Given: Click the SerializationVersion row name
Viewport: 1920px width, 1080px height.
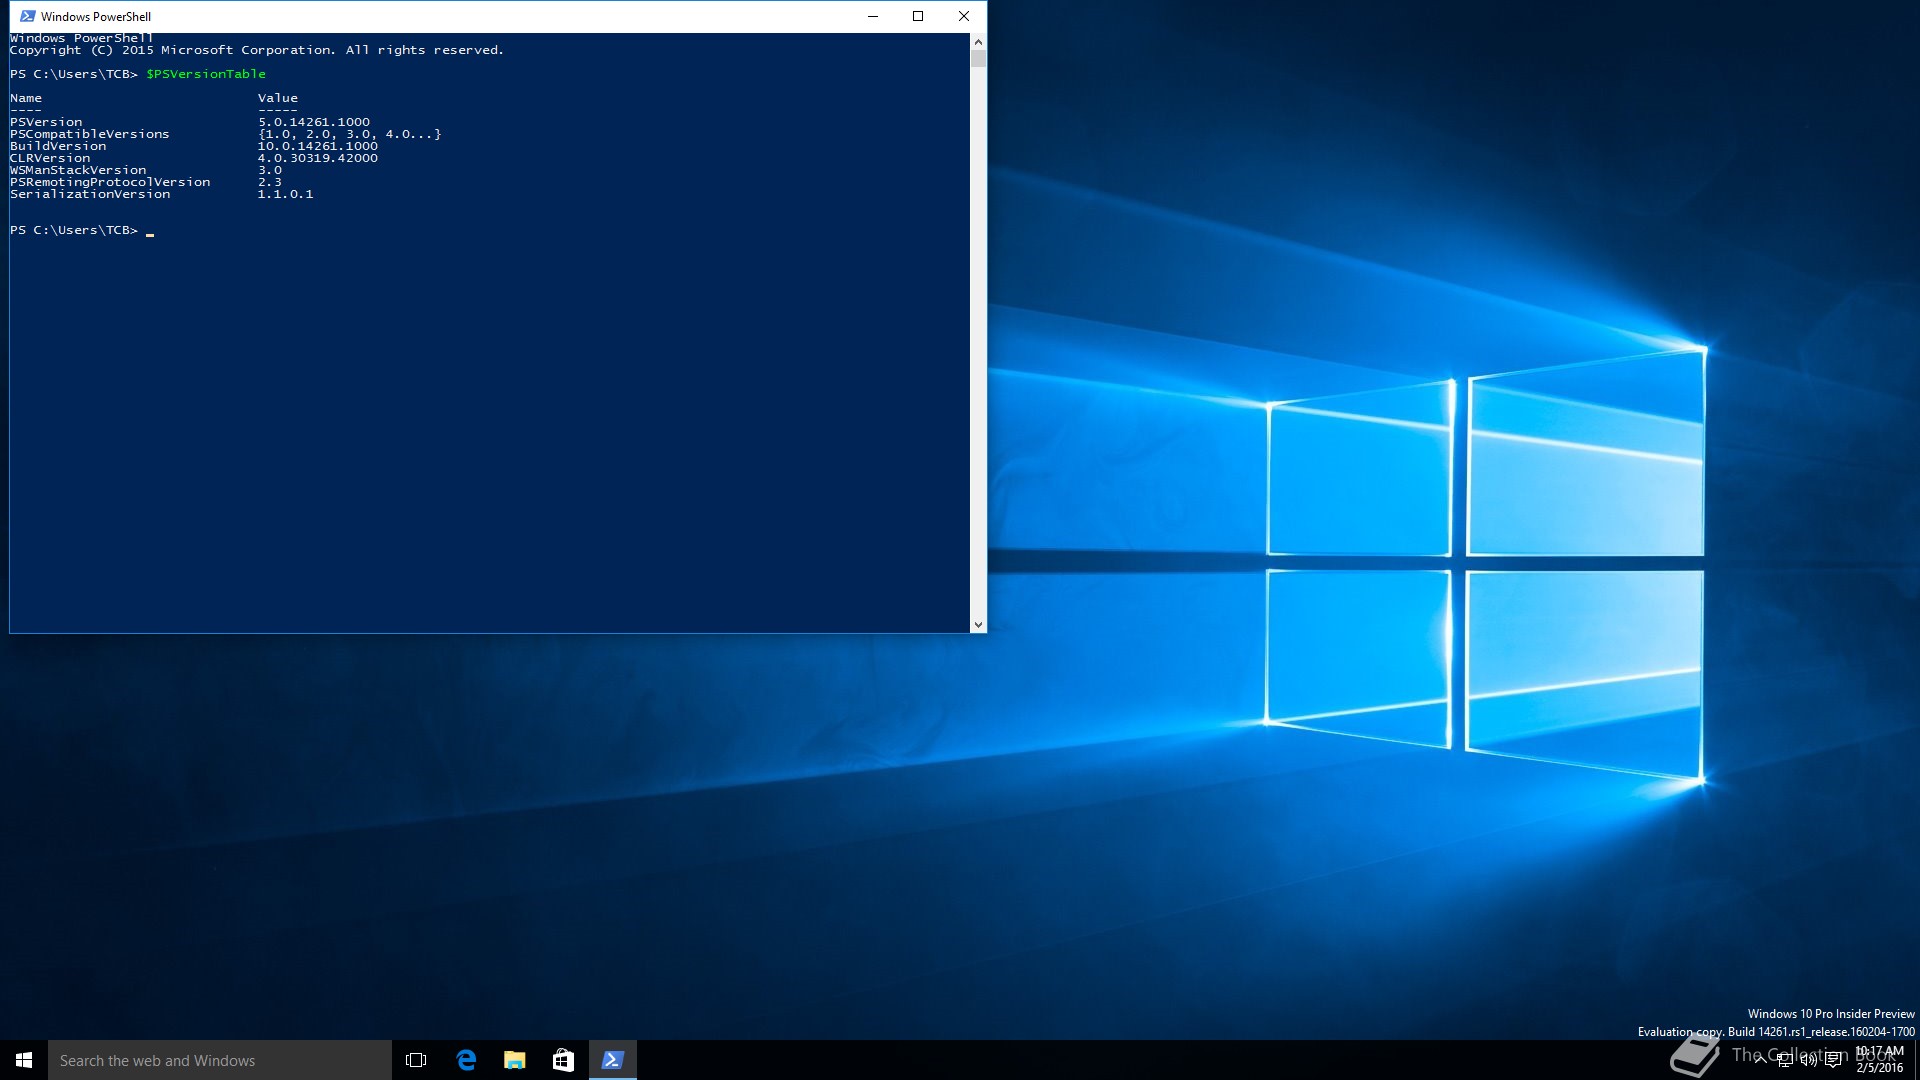Looking at the screenshot, I should [x=90, y=194].
